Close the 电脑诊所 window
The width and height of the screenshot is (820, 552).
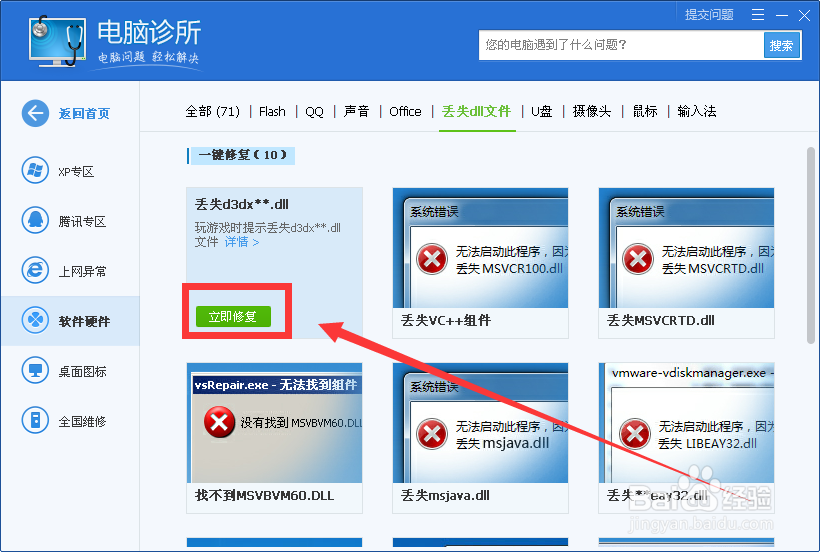tap(804, 15)
